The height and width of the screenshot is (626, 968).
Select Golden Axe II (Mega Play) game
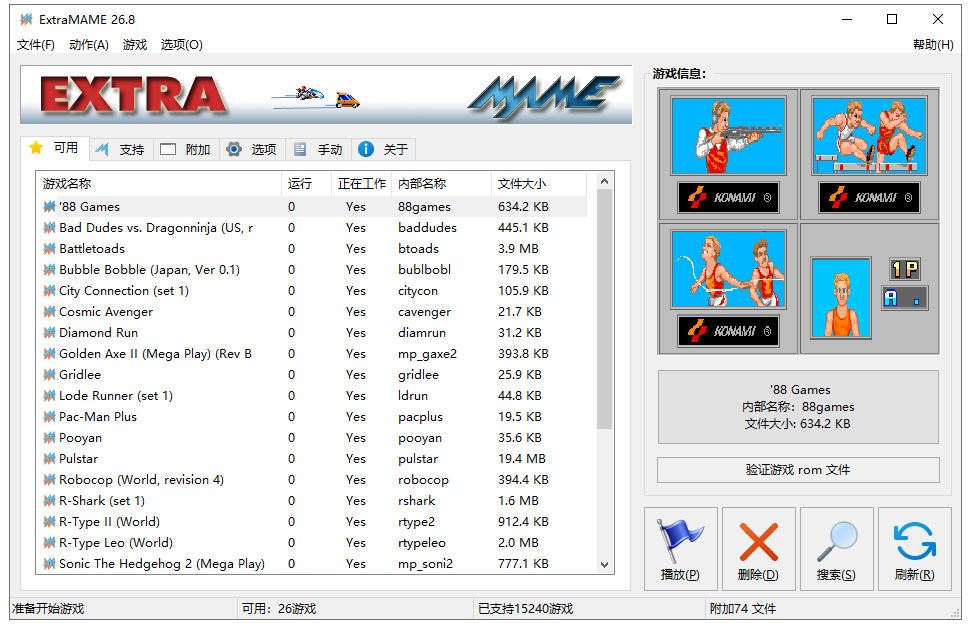point(312,354)
